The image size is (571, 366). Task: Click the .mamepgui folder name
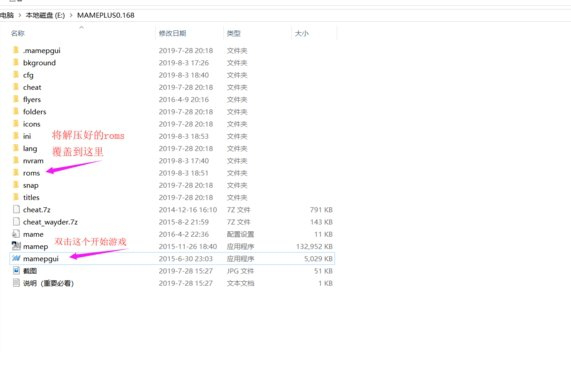click(42, 50)
